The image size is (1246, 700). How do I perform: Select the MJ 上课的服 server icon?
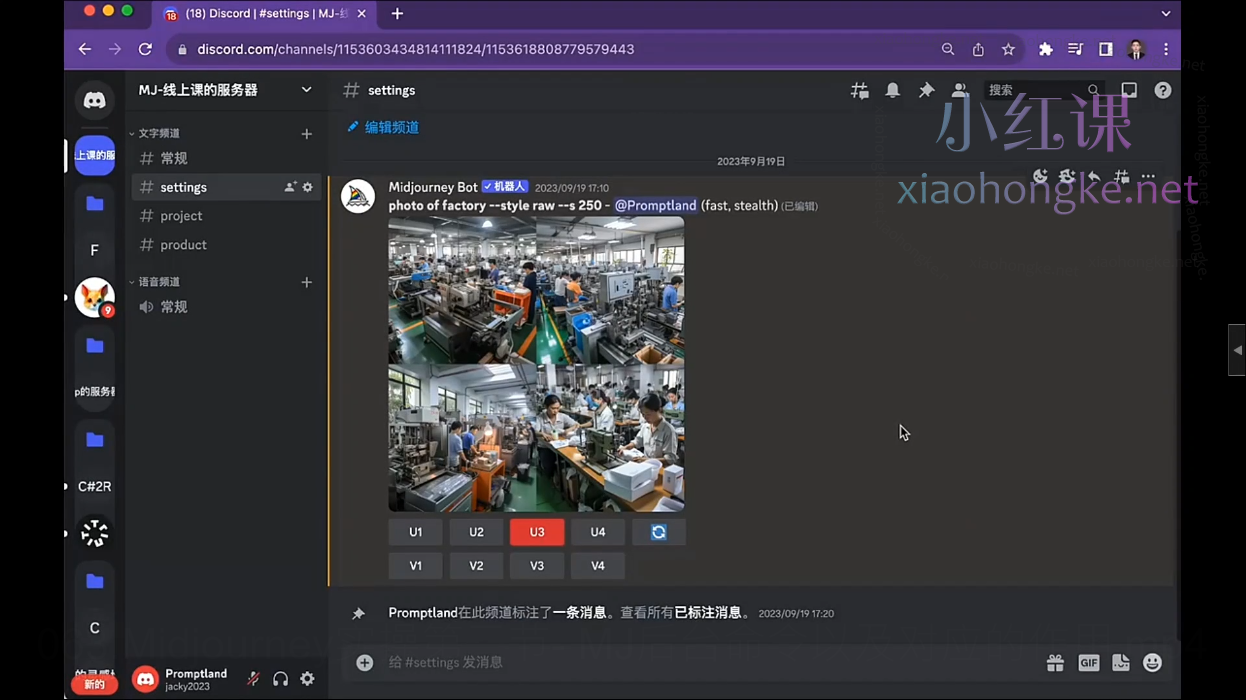(x=94, y=155)
